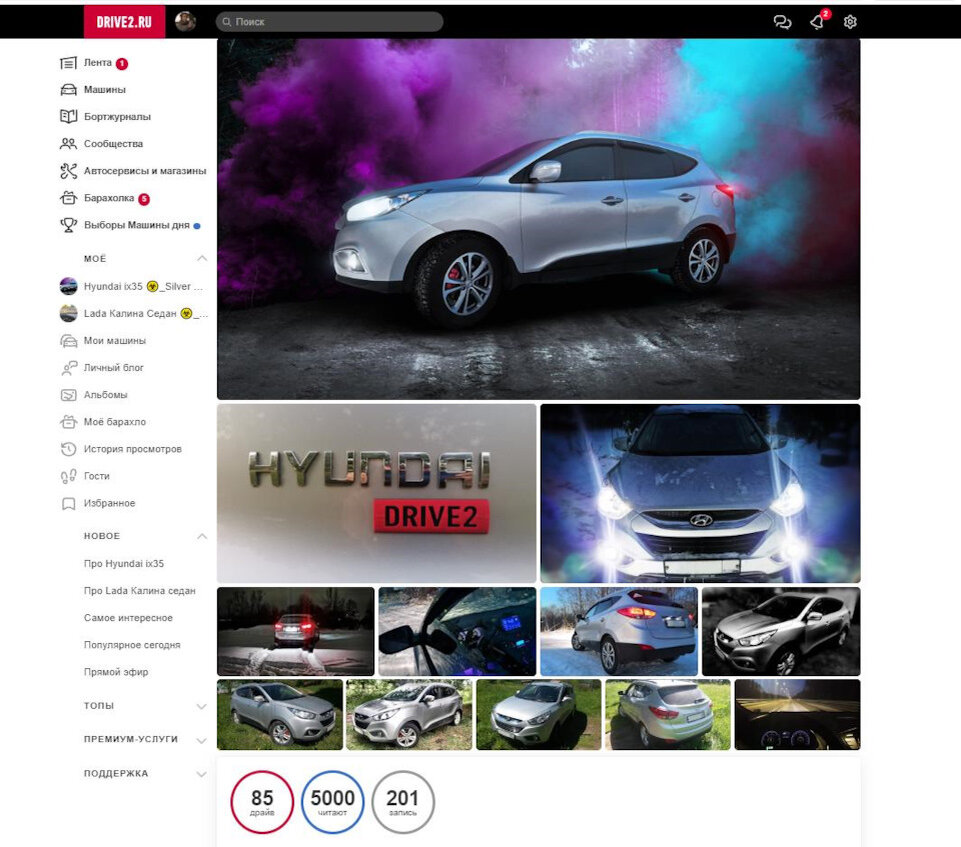The height and width of the screenshot is (847, 961).
Task: Click the 85 драйв counter
Action: (x=262, y=802)
